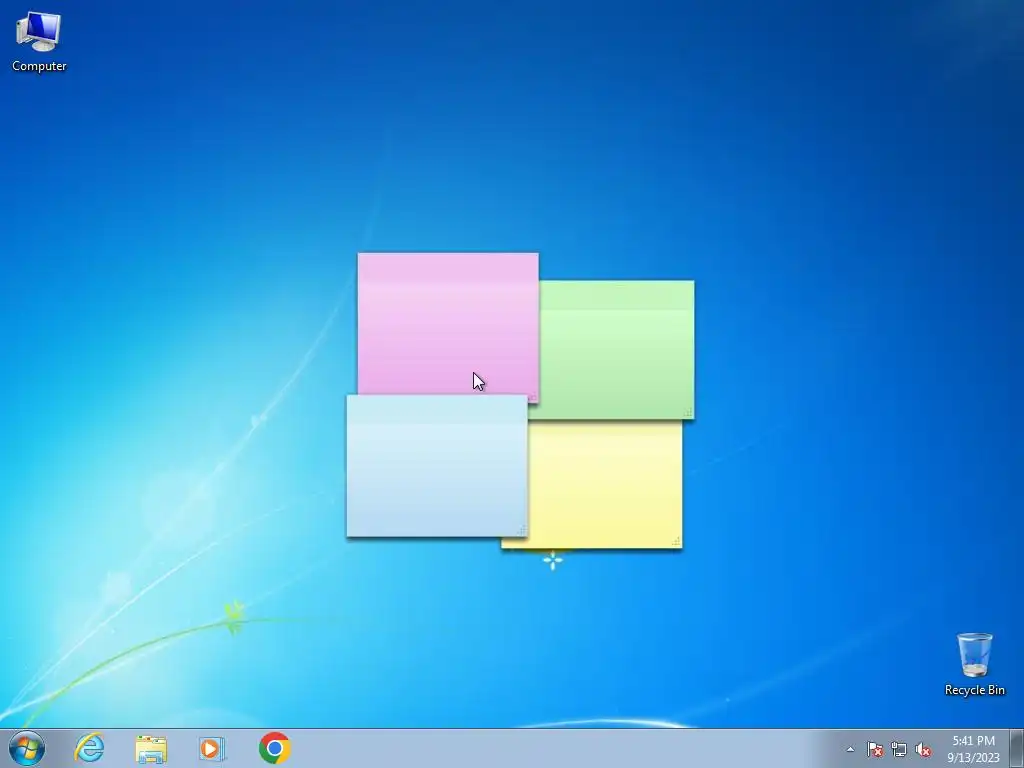Screen dimensions: 1024x768
Task: Click resize grip on green note
Action: [688, 412]
